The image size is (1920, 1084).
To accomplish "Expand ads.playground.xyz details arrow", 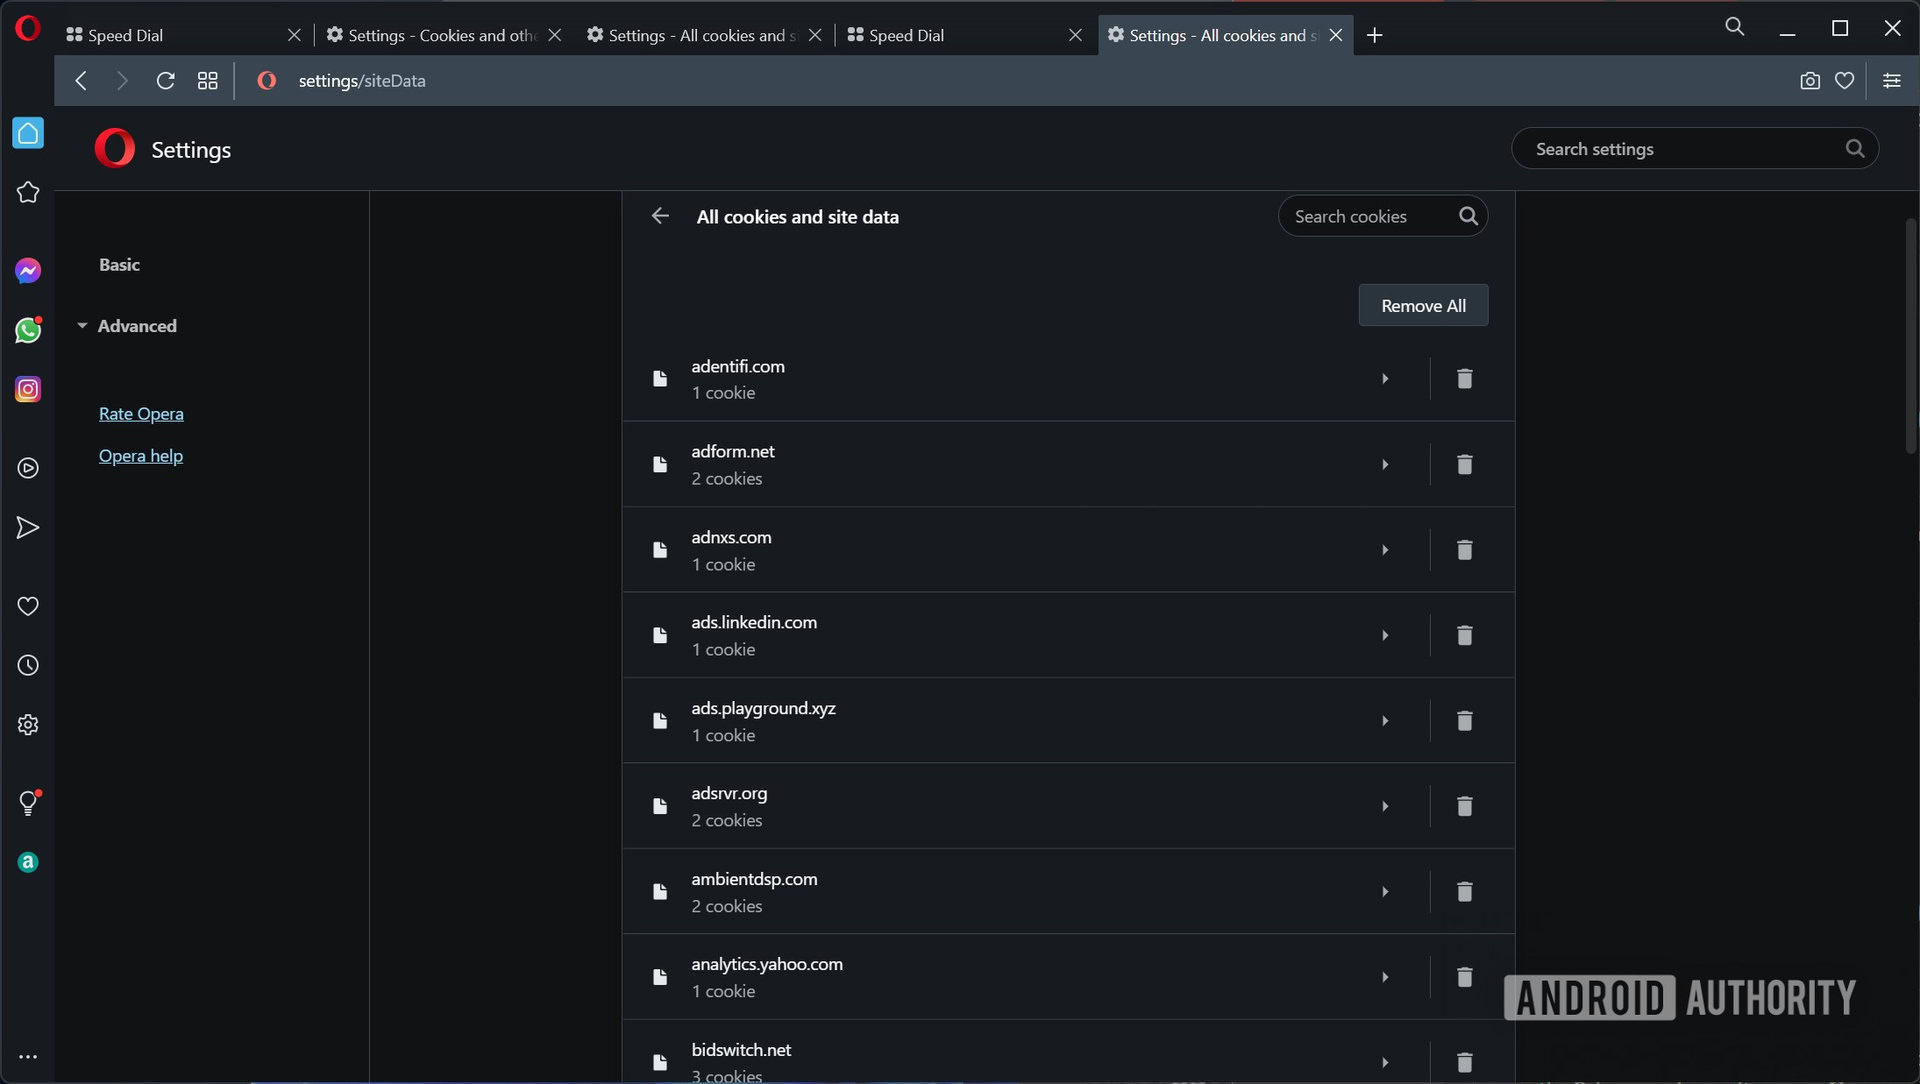I will click(x=1385, y=721).
